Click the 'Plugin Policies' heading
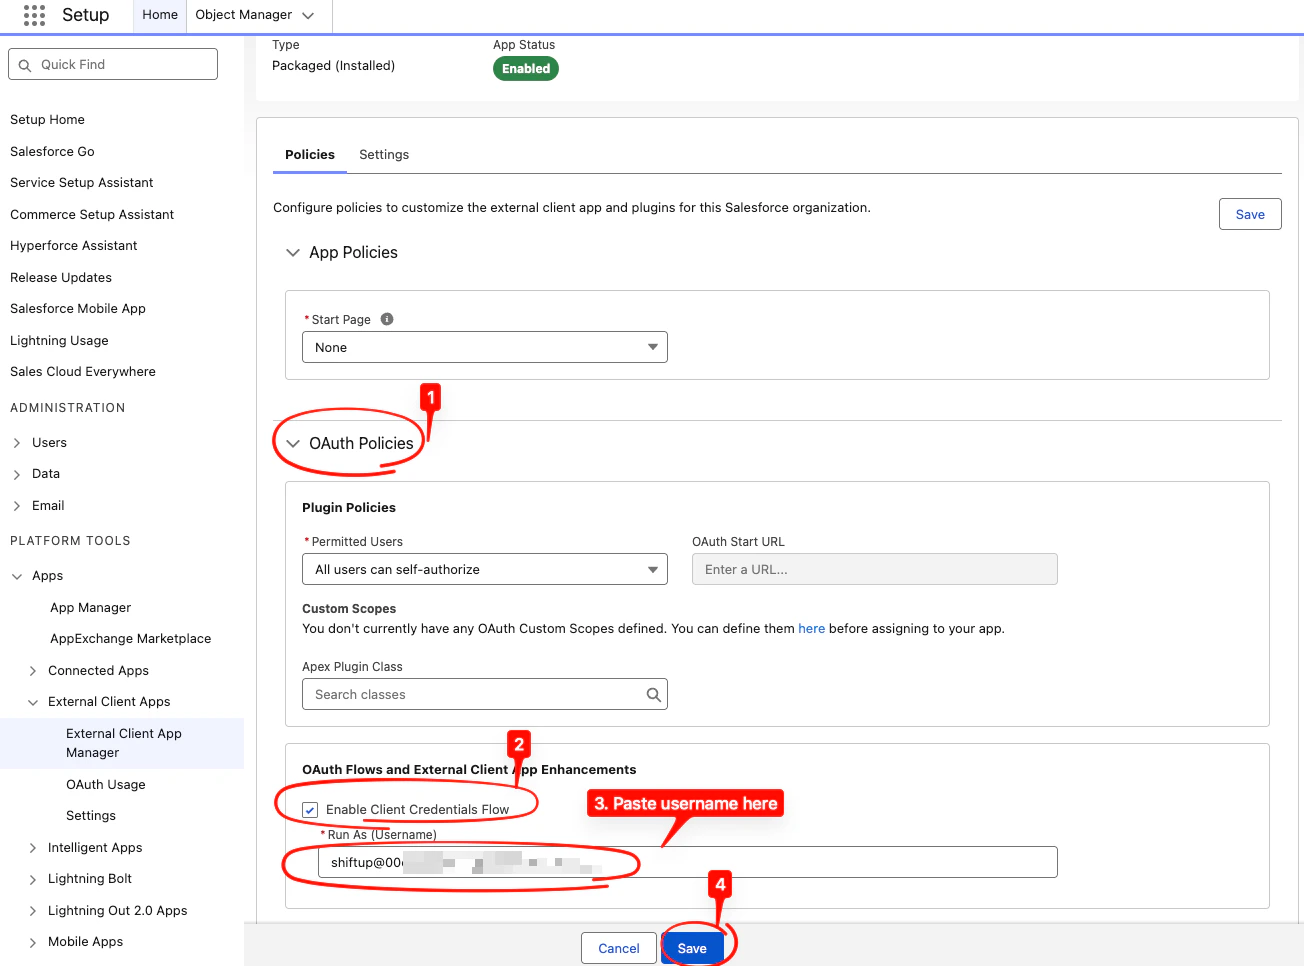 pos(349,508)
